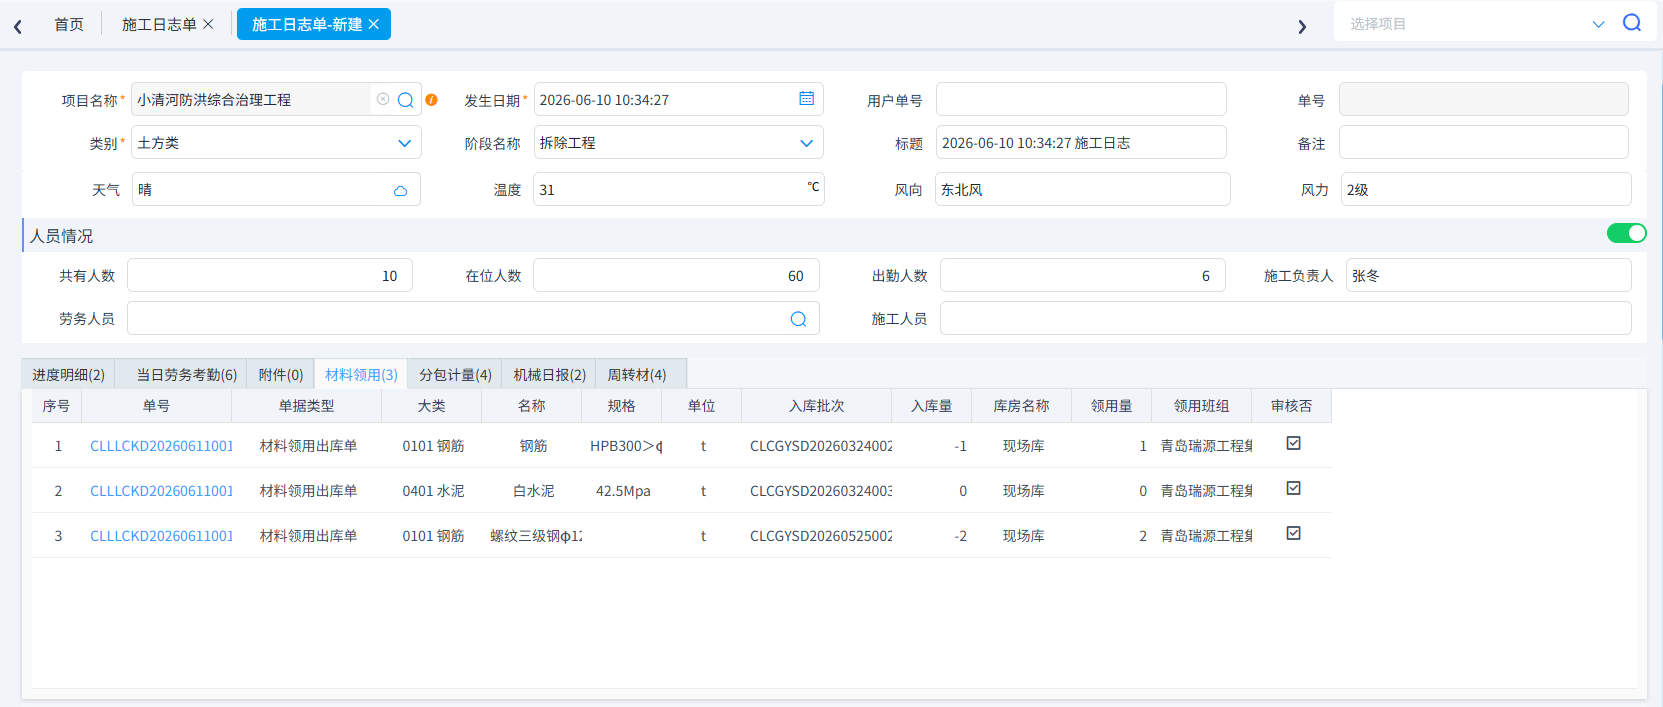
Task: Close the 施工日志单 tab
Action: (x=208, y=24)
